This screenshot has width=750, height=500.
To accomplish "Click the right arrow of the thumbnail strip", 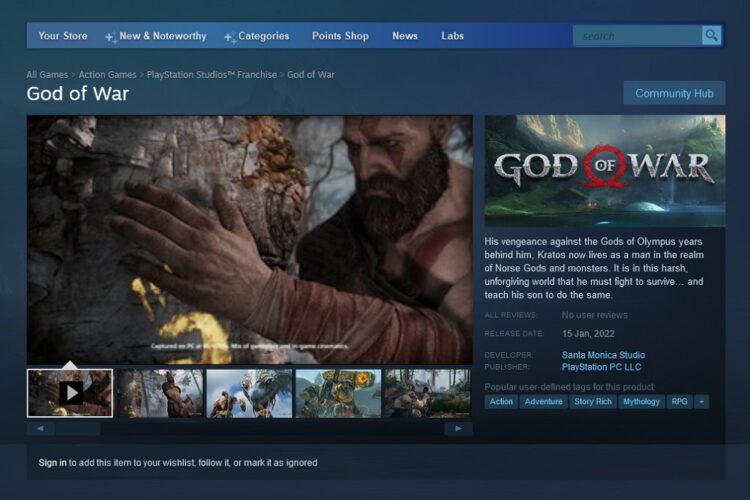I will 458,428.
